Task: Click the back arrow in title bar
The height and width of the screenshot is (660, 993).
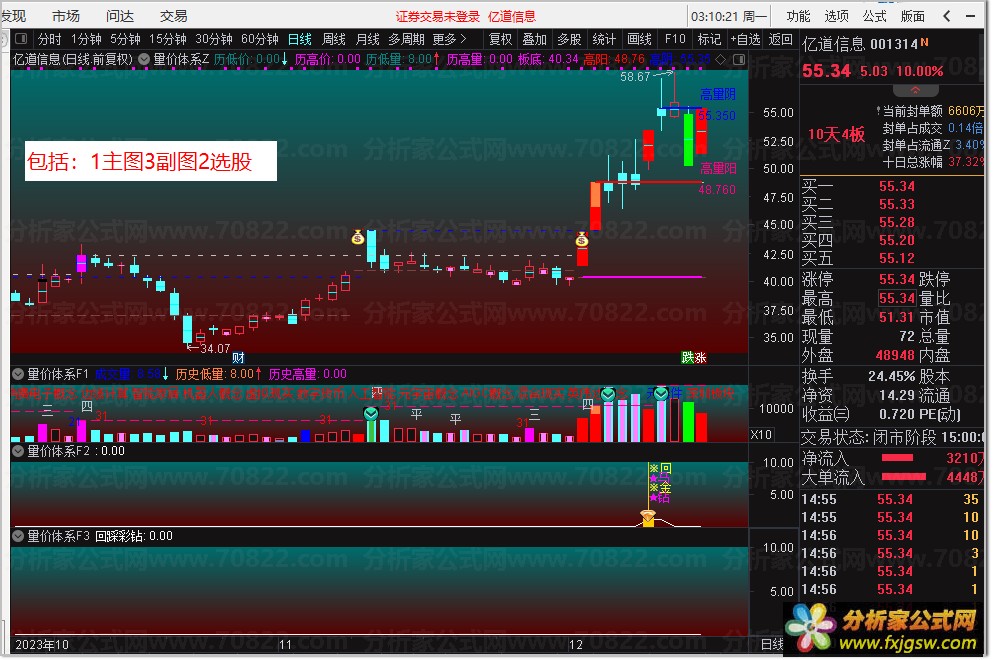Action: 947,16
